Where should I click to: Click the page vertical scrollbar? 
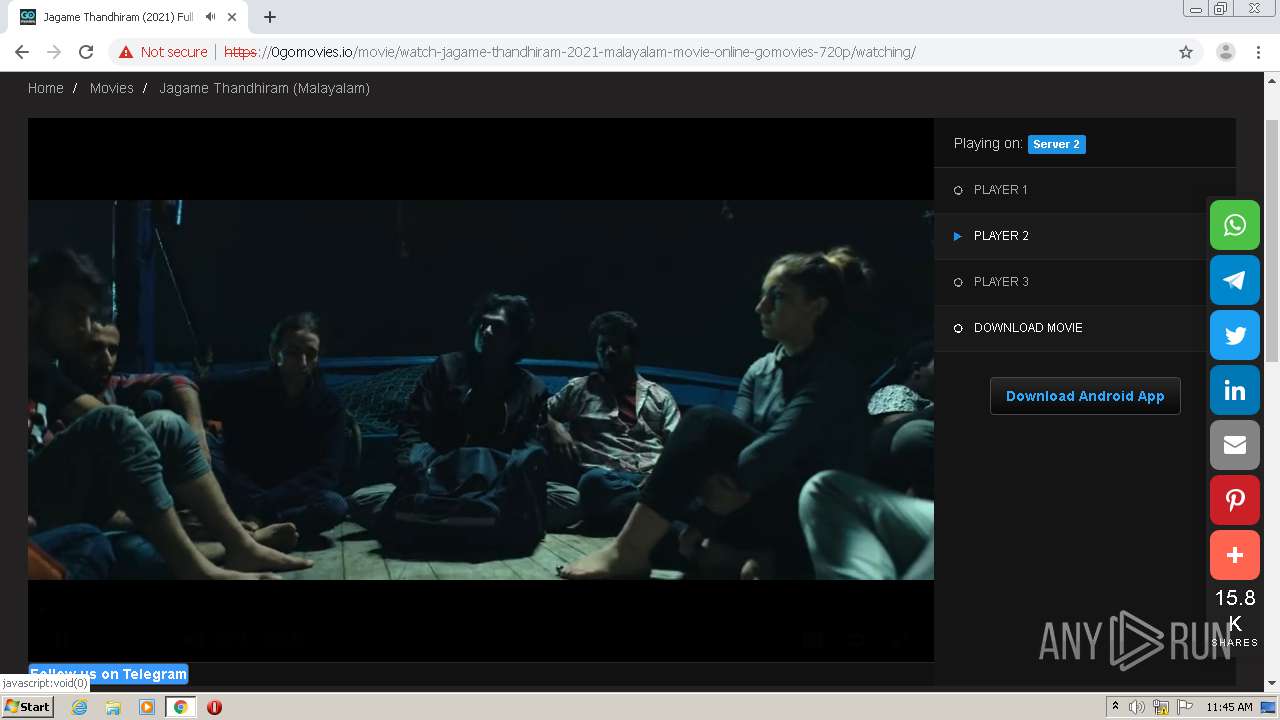click(1272, 240)
